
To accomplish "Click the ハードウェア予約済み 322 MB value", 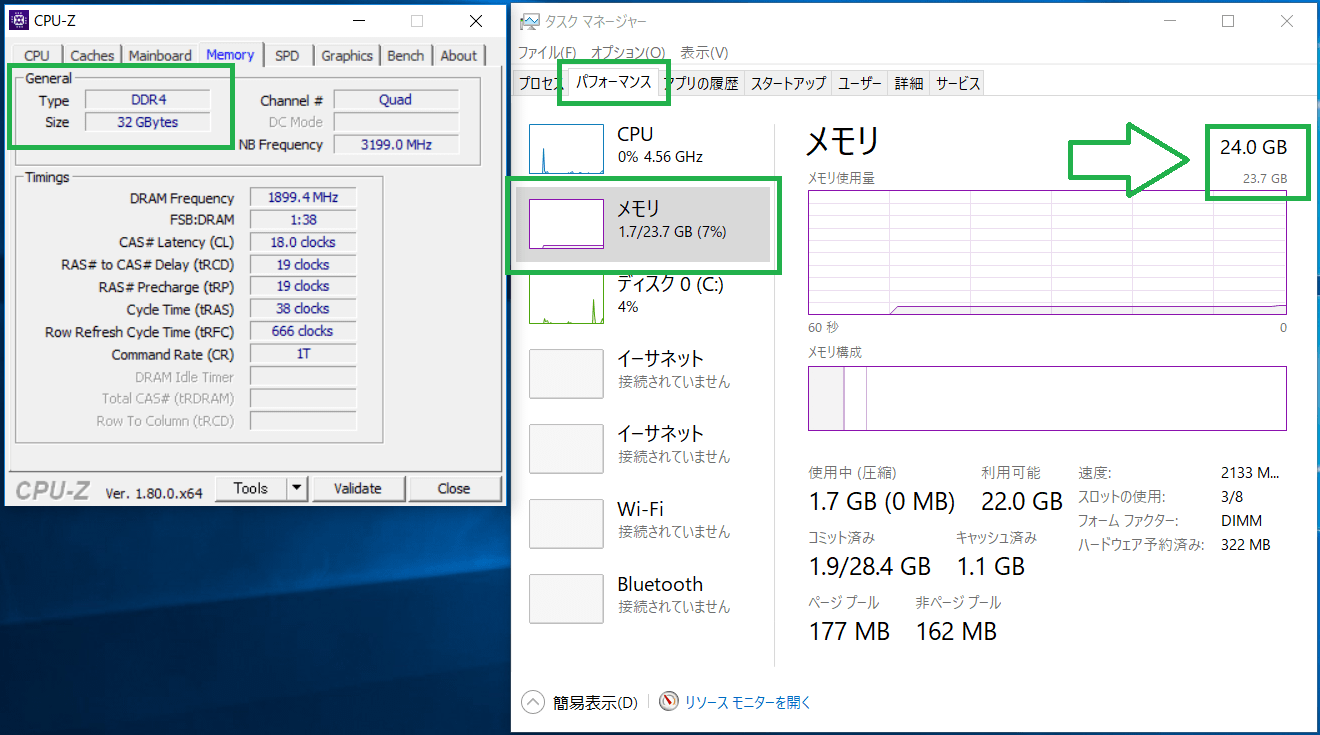I will click(x=1246, y=545).
